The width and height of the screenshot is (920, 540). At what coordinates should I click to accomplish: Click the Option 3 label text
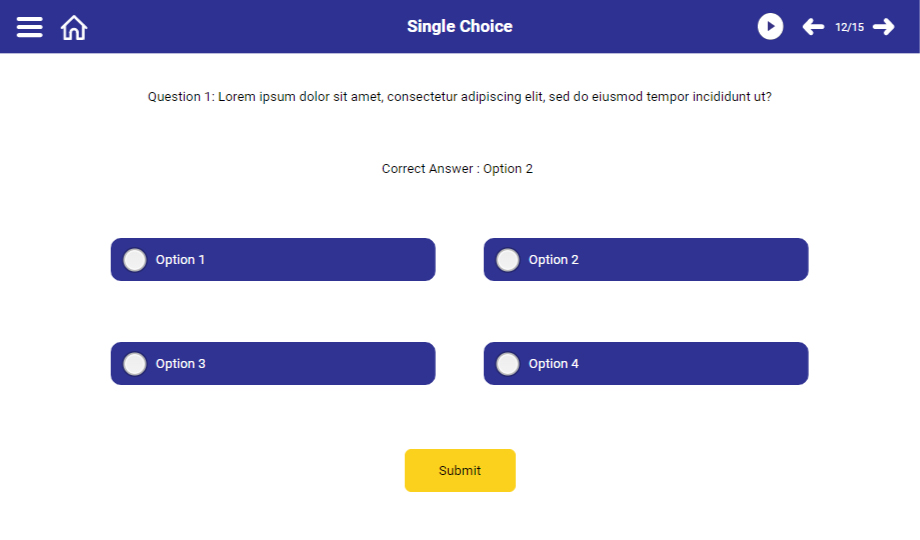point(181,364)
